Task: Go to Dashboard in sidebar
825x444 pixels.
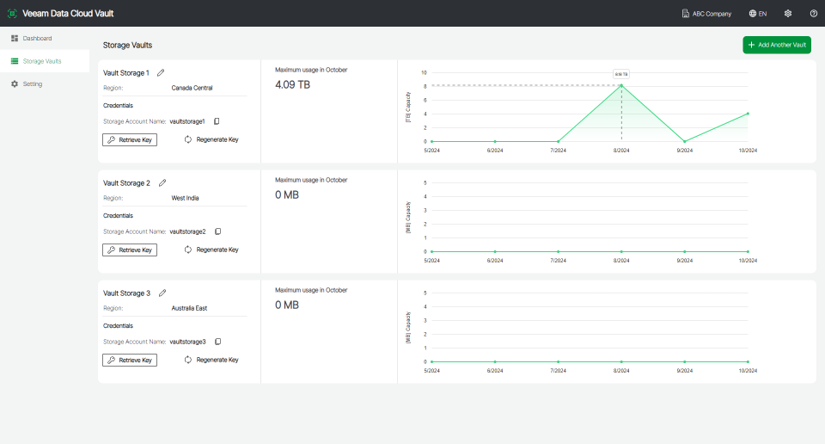Action: coord(37,38)
